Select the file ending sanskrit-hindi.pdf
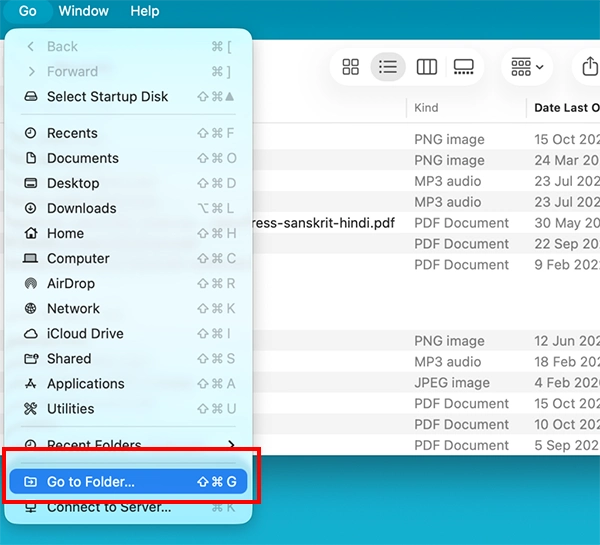This screenshot has width=600, height=545. coord(324,223)
